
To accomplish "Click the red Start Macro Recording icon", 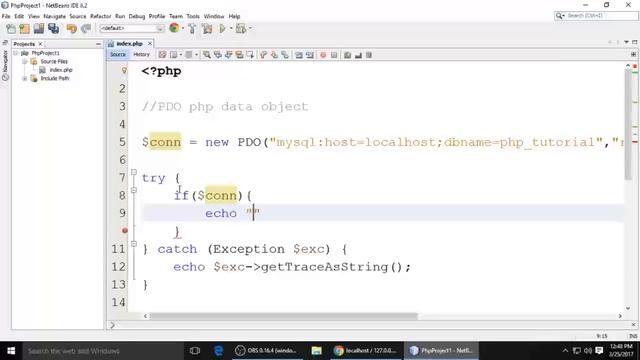I will point(323,55).
